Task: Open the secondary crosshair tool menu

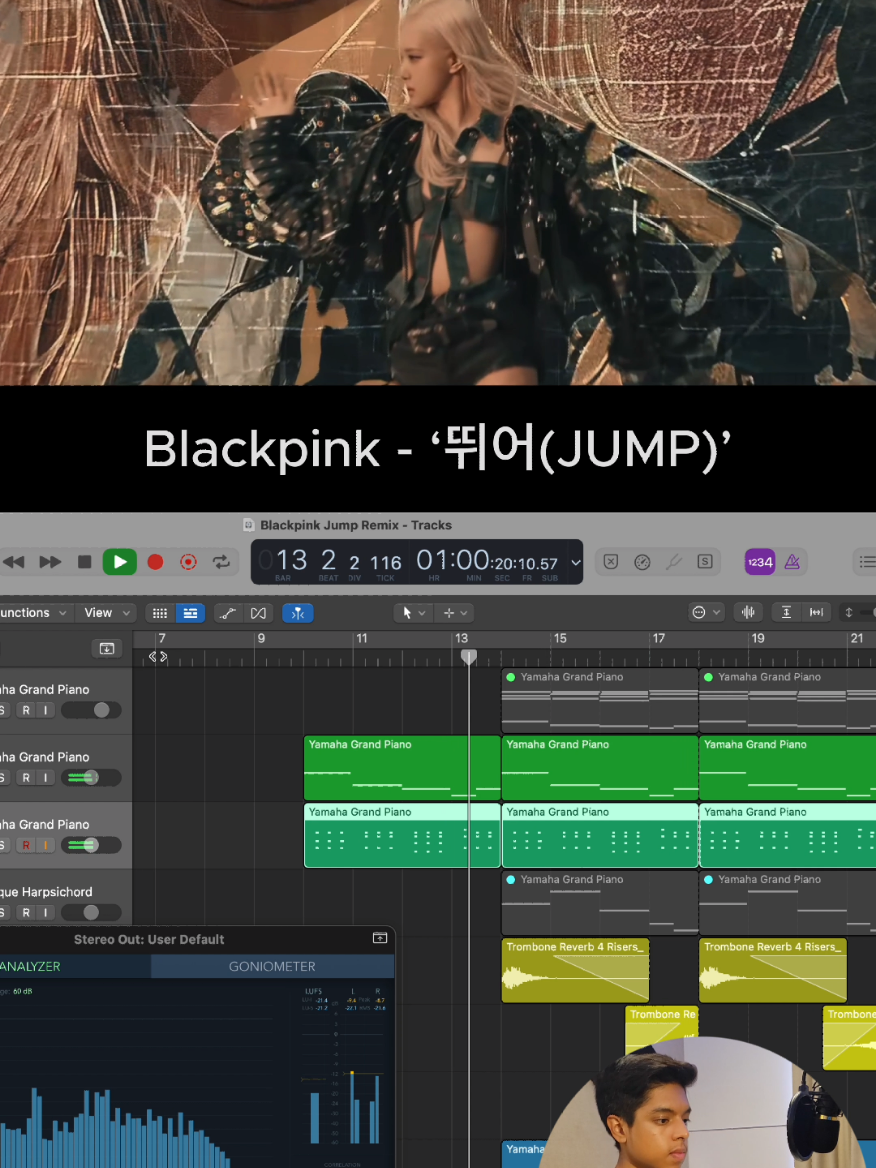Action: 454,613
